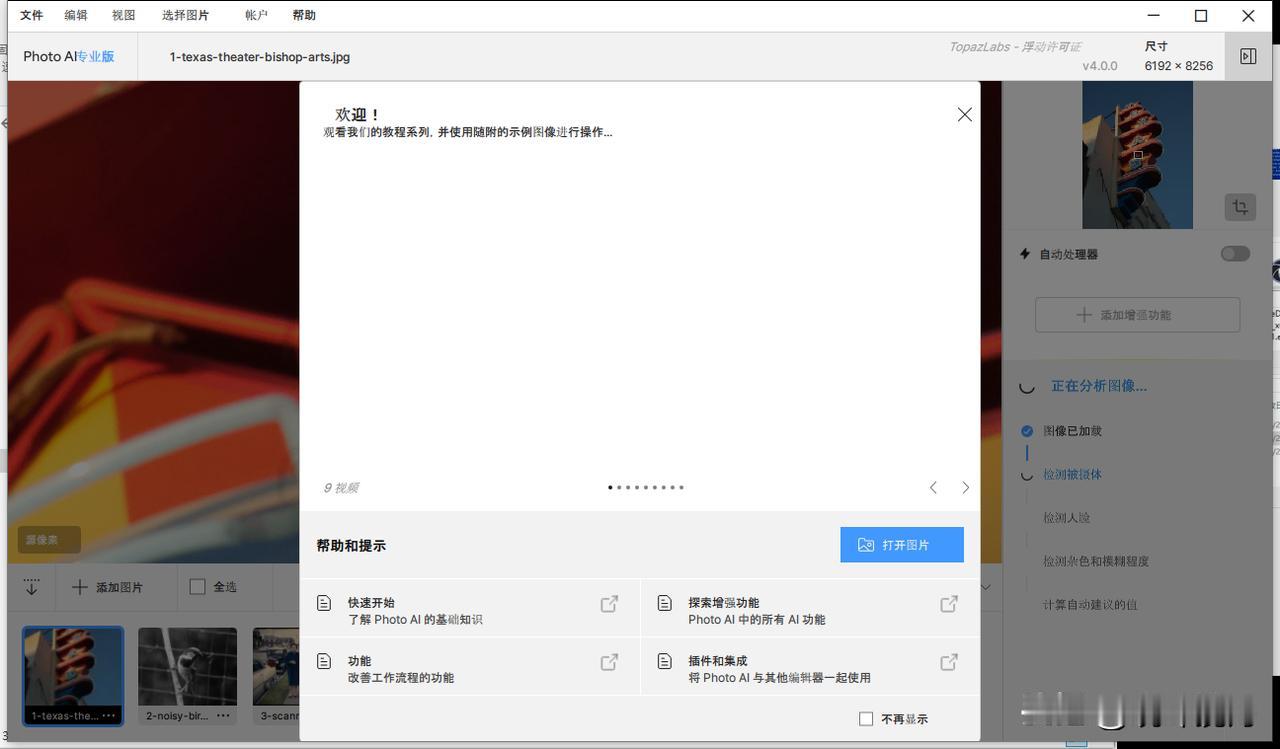Open the 选择图片 menu
The width and height of the screenshot is (1280, 749).
point(186,15)
